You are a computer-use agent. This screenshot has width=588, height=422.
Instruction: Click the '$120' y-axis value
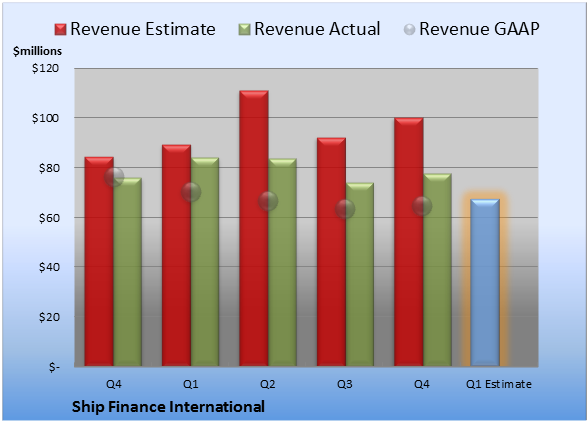(45, 68)
